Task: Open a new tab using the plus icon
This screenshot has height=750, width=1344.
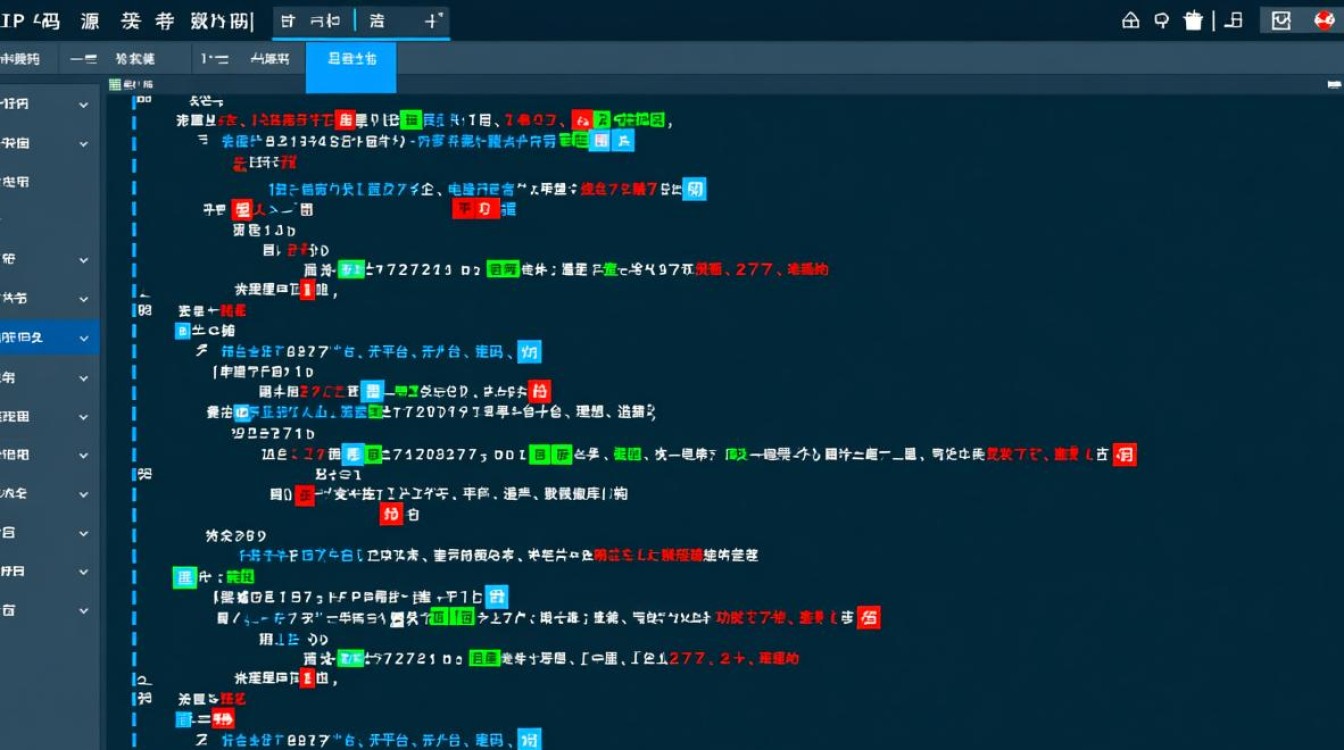Action: point(428,17)
